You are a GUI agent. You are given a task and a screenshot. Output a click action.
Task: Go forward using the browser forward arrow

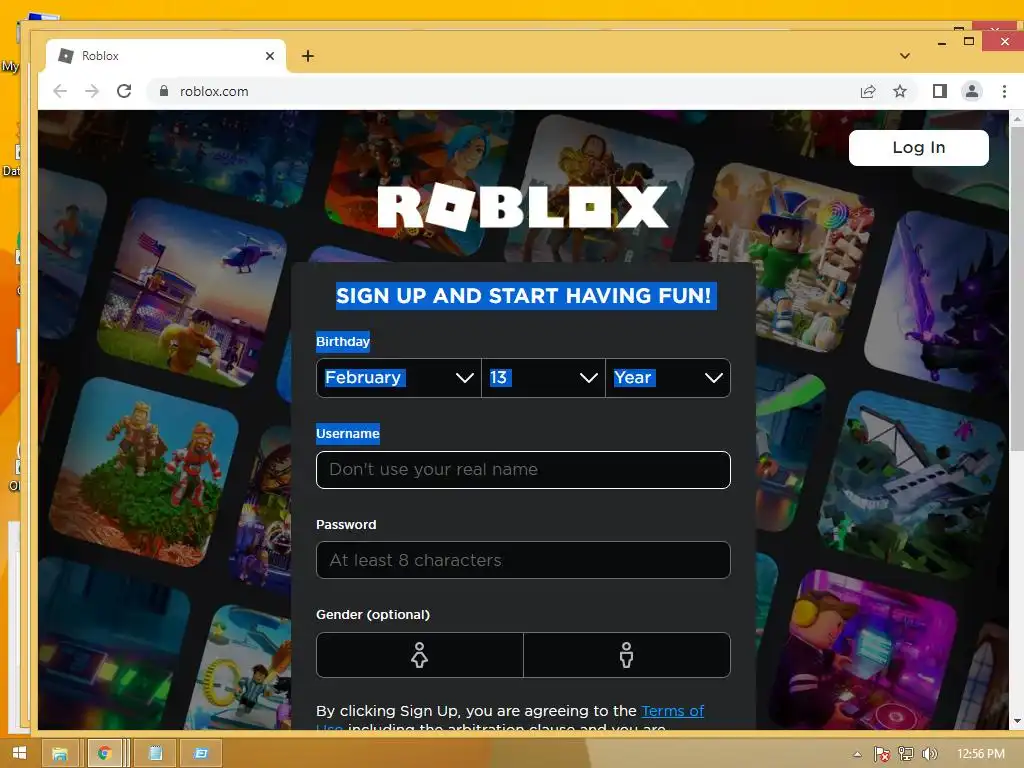click(x=92, y=91)
